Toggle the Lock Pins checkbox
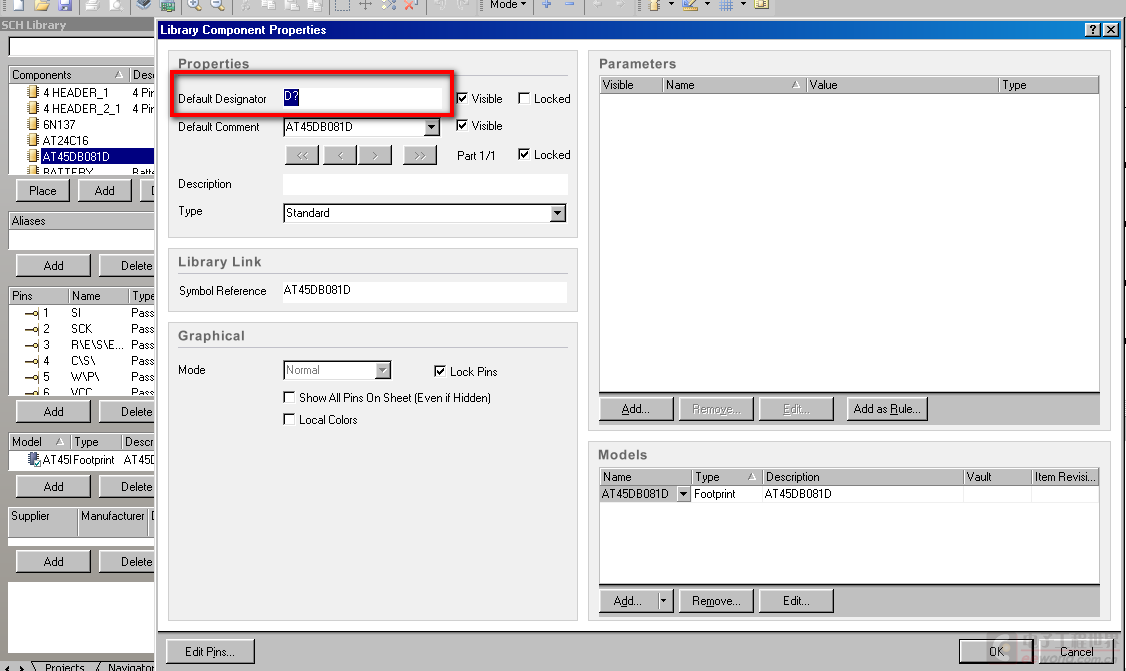Image resolution: width=1126 pixels, height=671 pixels. click(x=439, y=371)
